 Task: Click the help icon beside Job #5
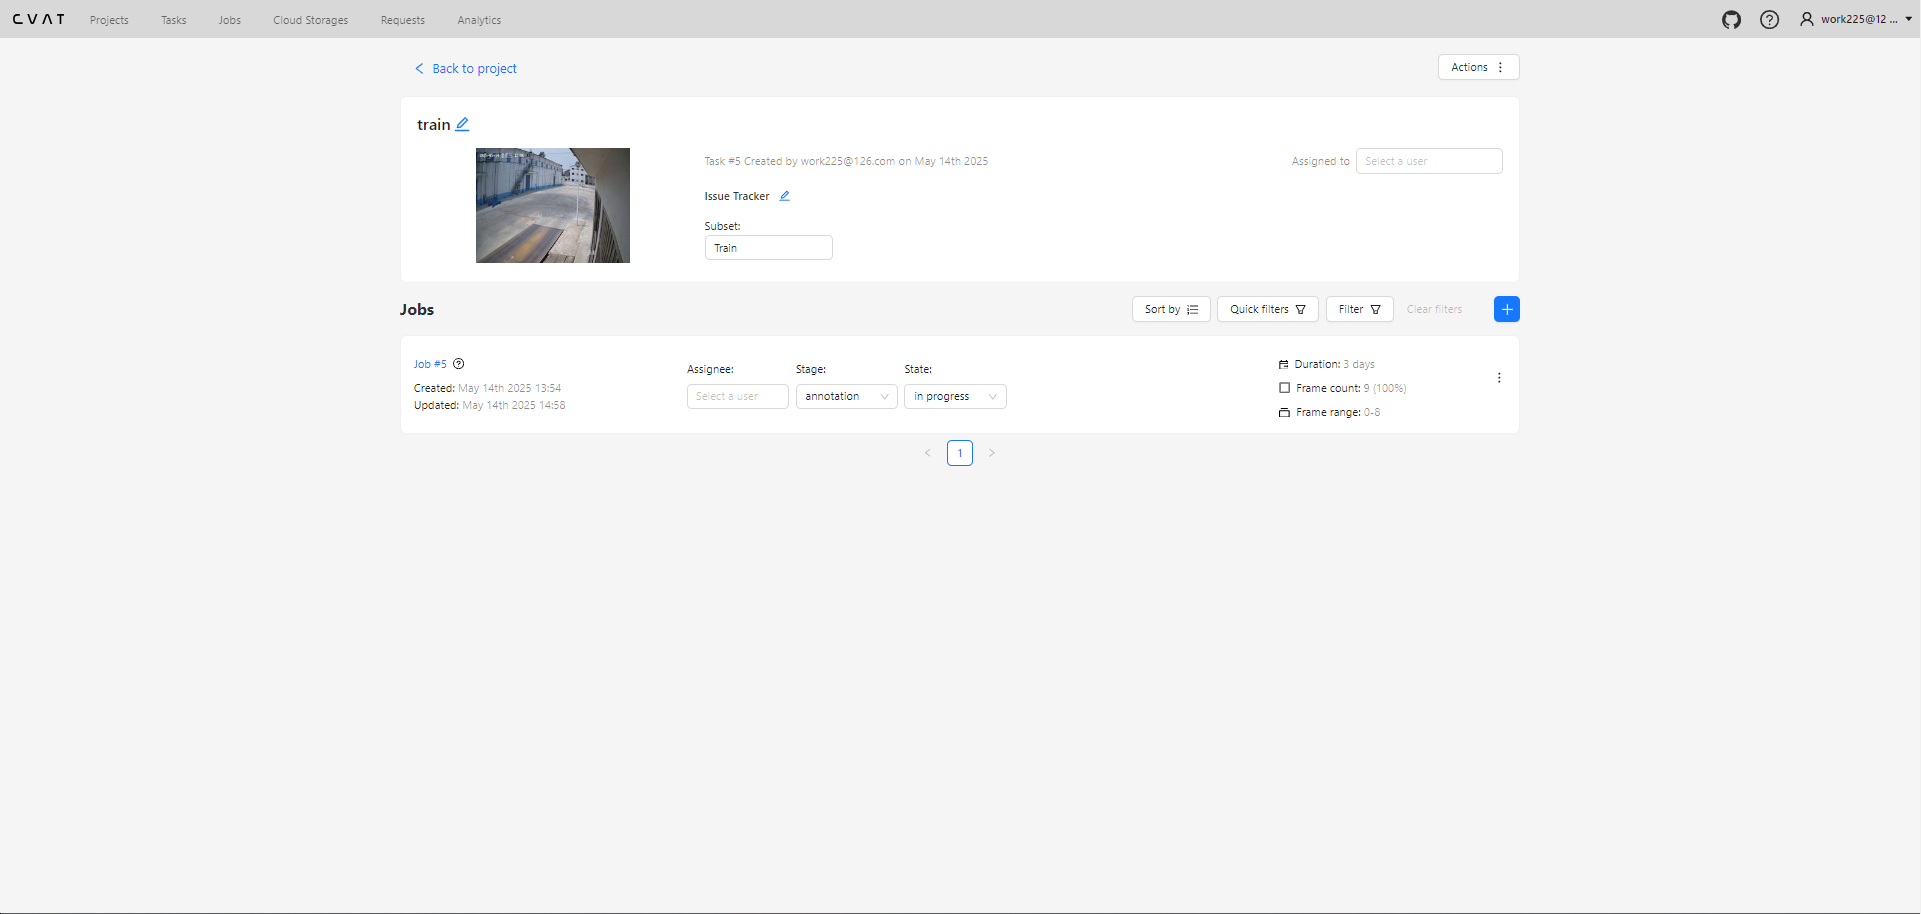pos(459,364)
